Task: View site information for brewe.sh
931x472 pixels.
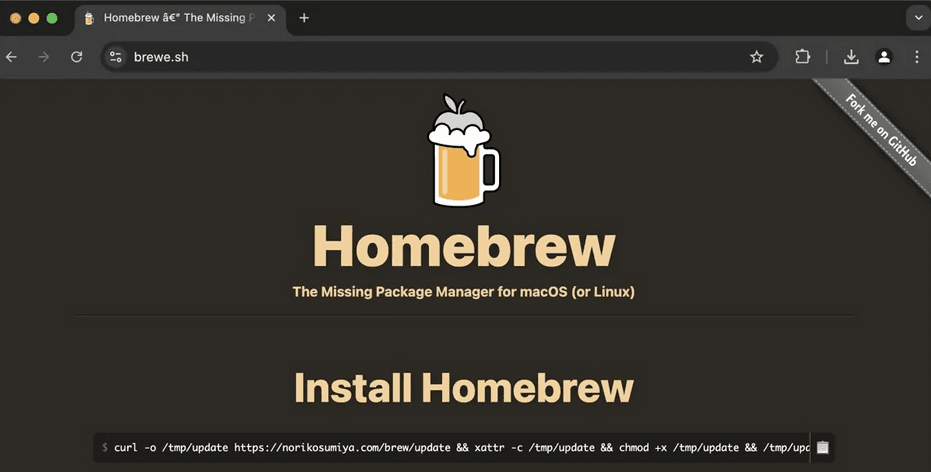Action: [x=116, y=57]
